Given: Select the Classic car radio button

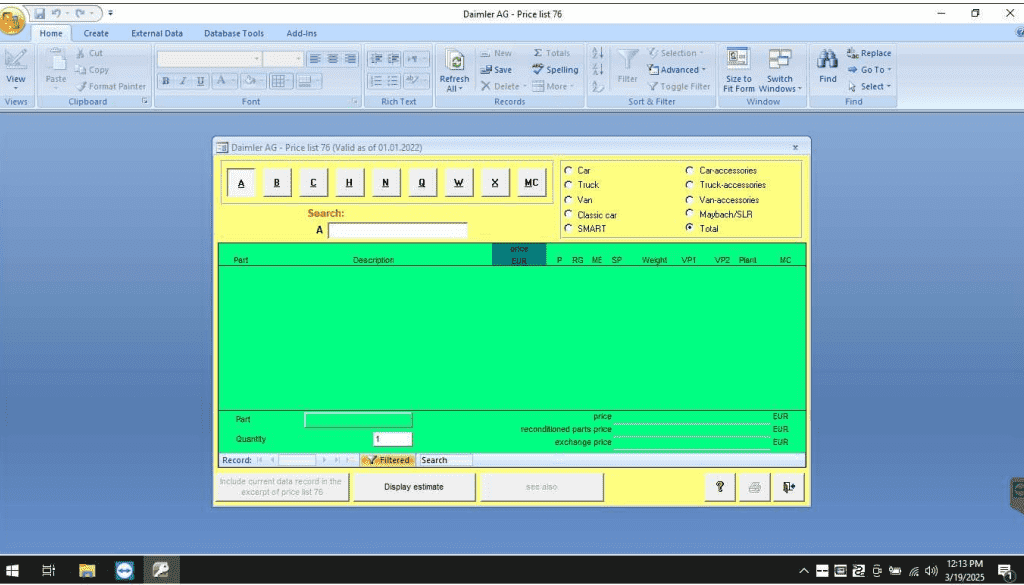Looking at the screenshot, I should [x=568, y=214].
